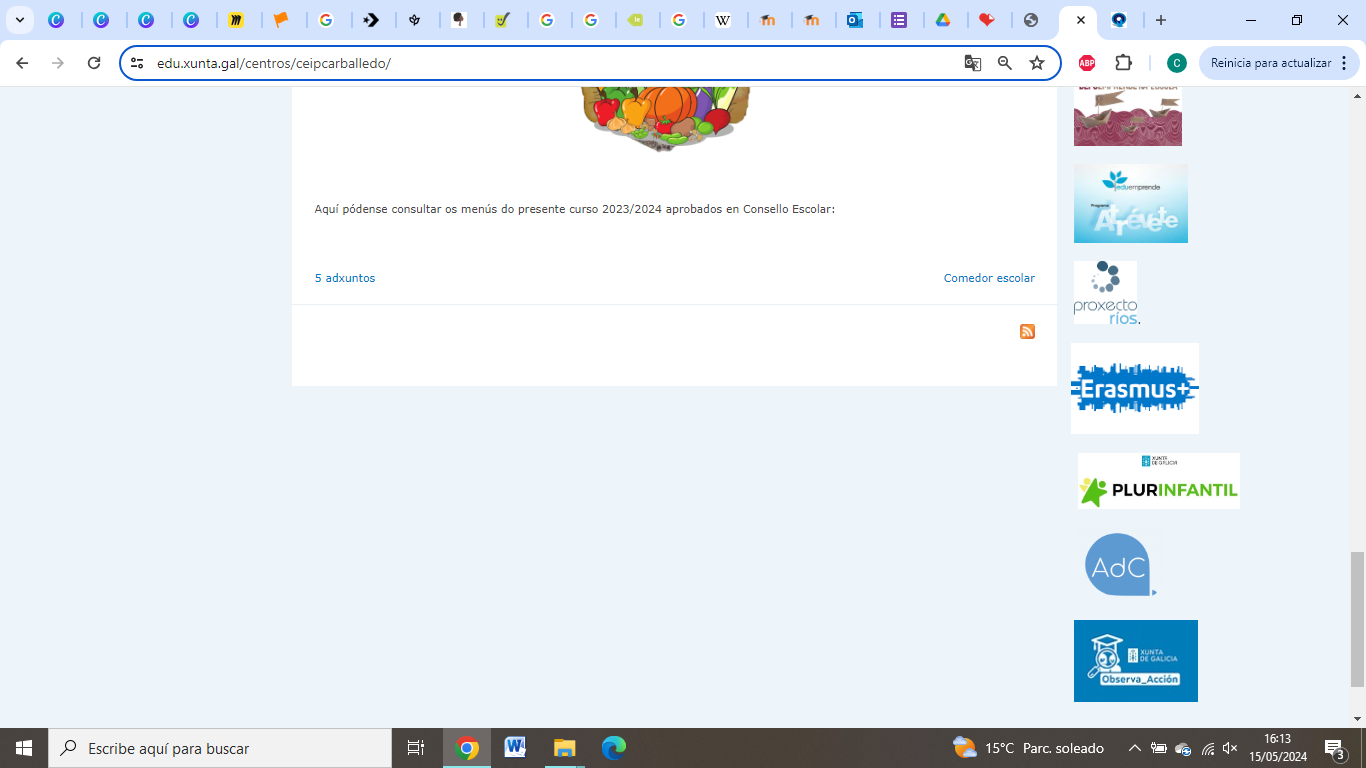Click the Google Translate icon in address bar
This screenshot has width=1366, height=768.
coord(972,63)
